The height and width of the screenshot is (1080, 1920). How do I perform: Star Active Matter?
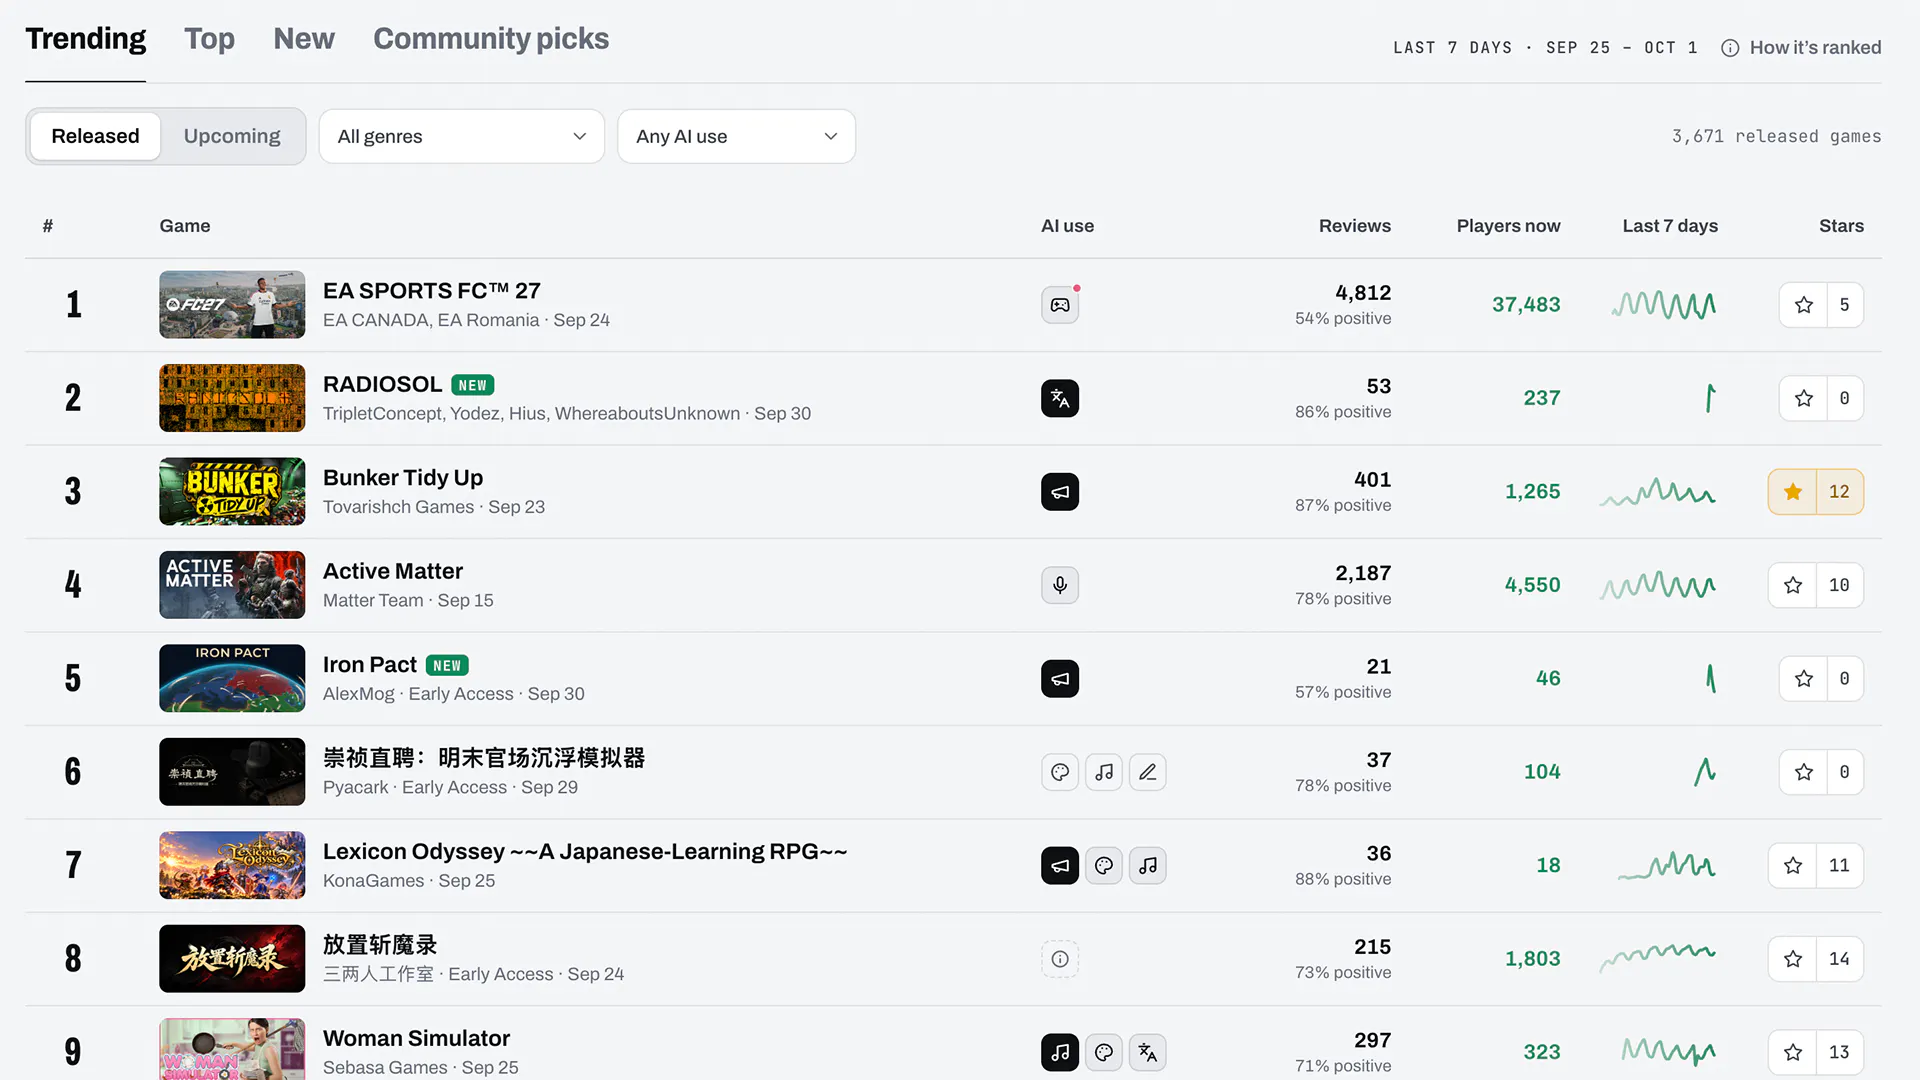tap(1792, 585)
